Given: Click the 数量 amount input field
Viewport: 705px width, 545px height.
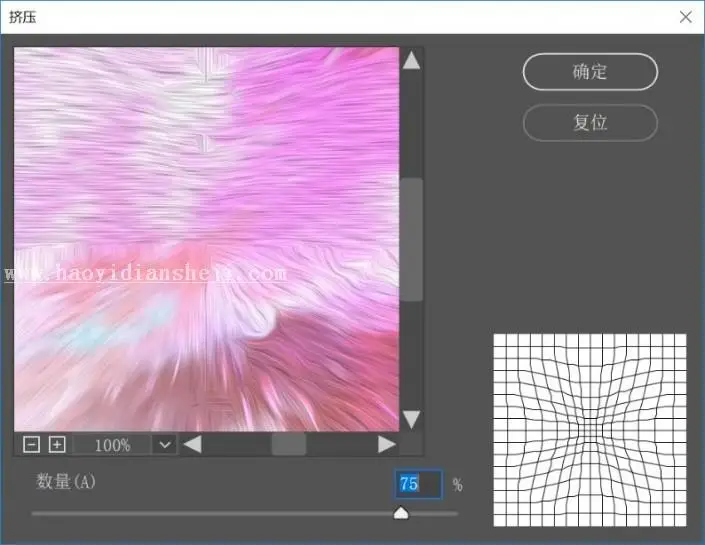Looking at the screenshot, I should click(418, 484).
